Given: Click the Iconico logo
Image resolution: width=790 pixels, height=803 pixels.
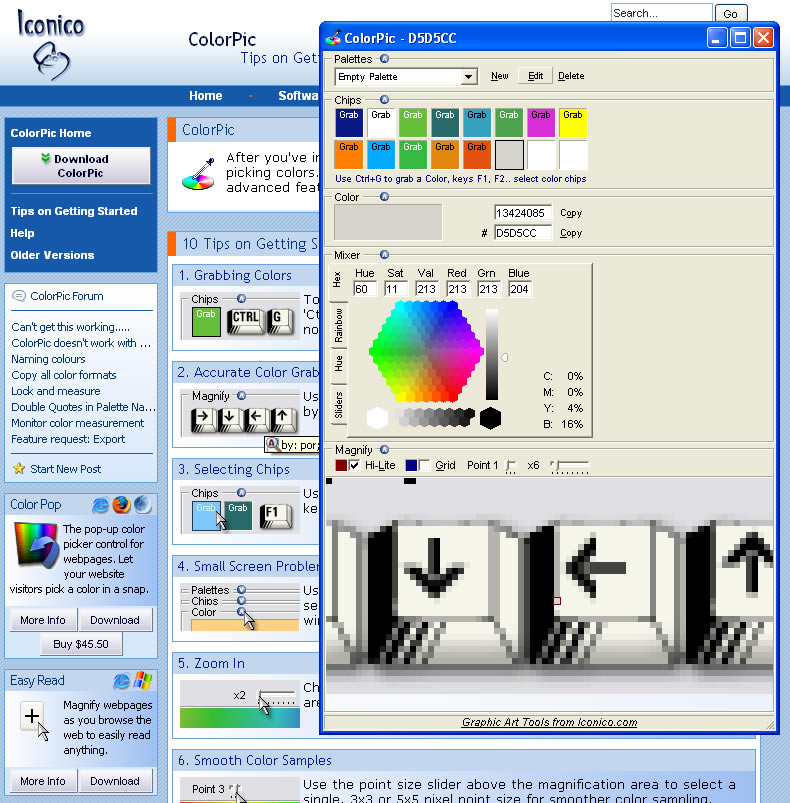Looking at the screenshot, I should pos(51,44).
